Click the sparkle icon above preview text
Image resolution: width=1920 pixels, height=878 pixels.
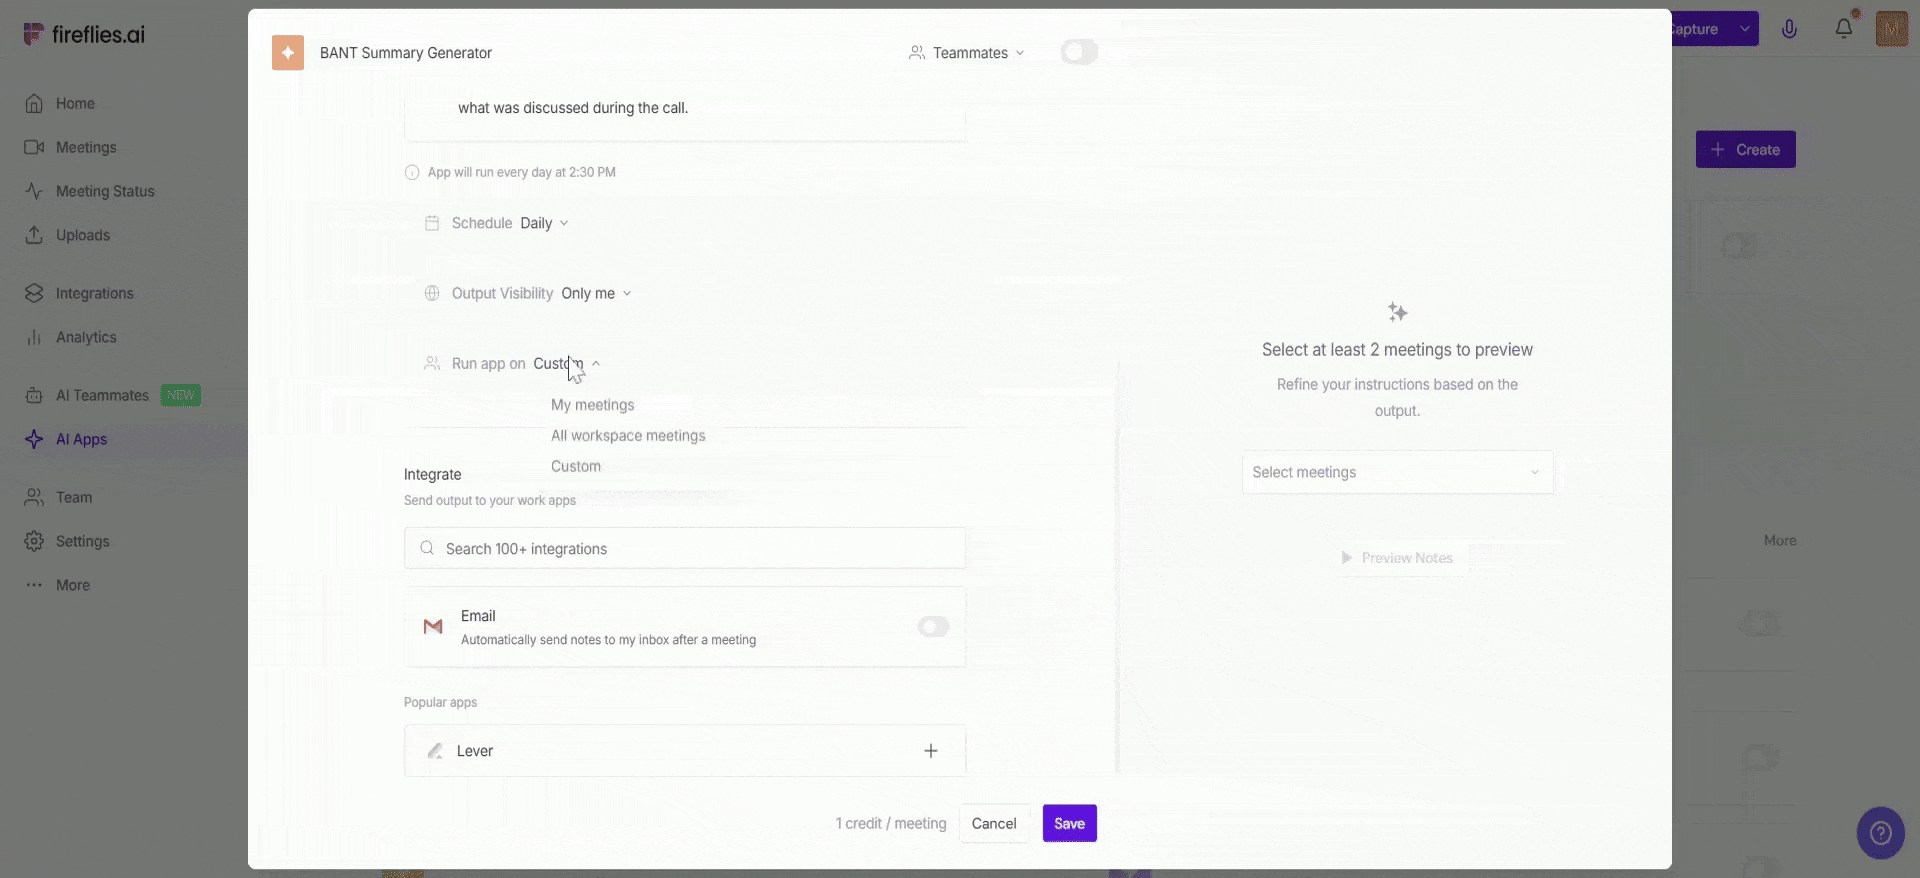(1397, 312)
